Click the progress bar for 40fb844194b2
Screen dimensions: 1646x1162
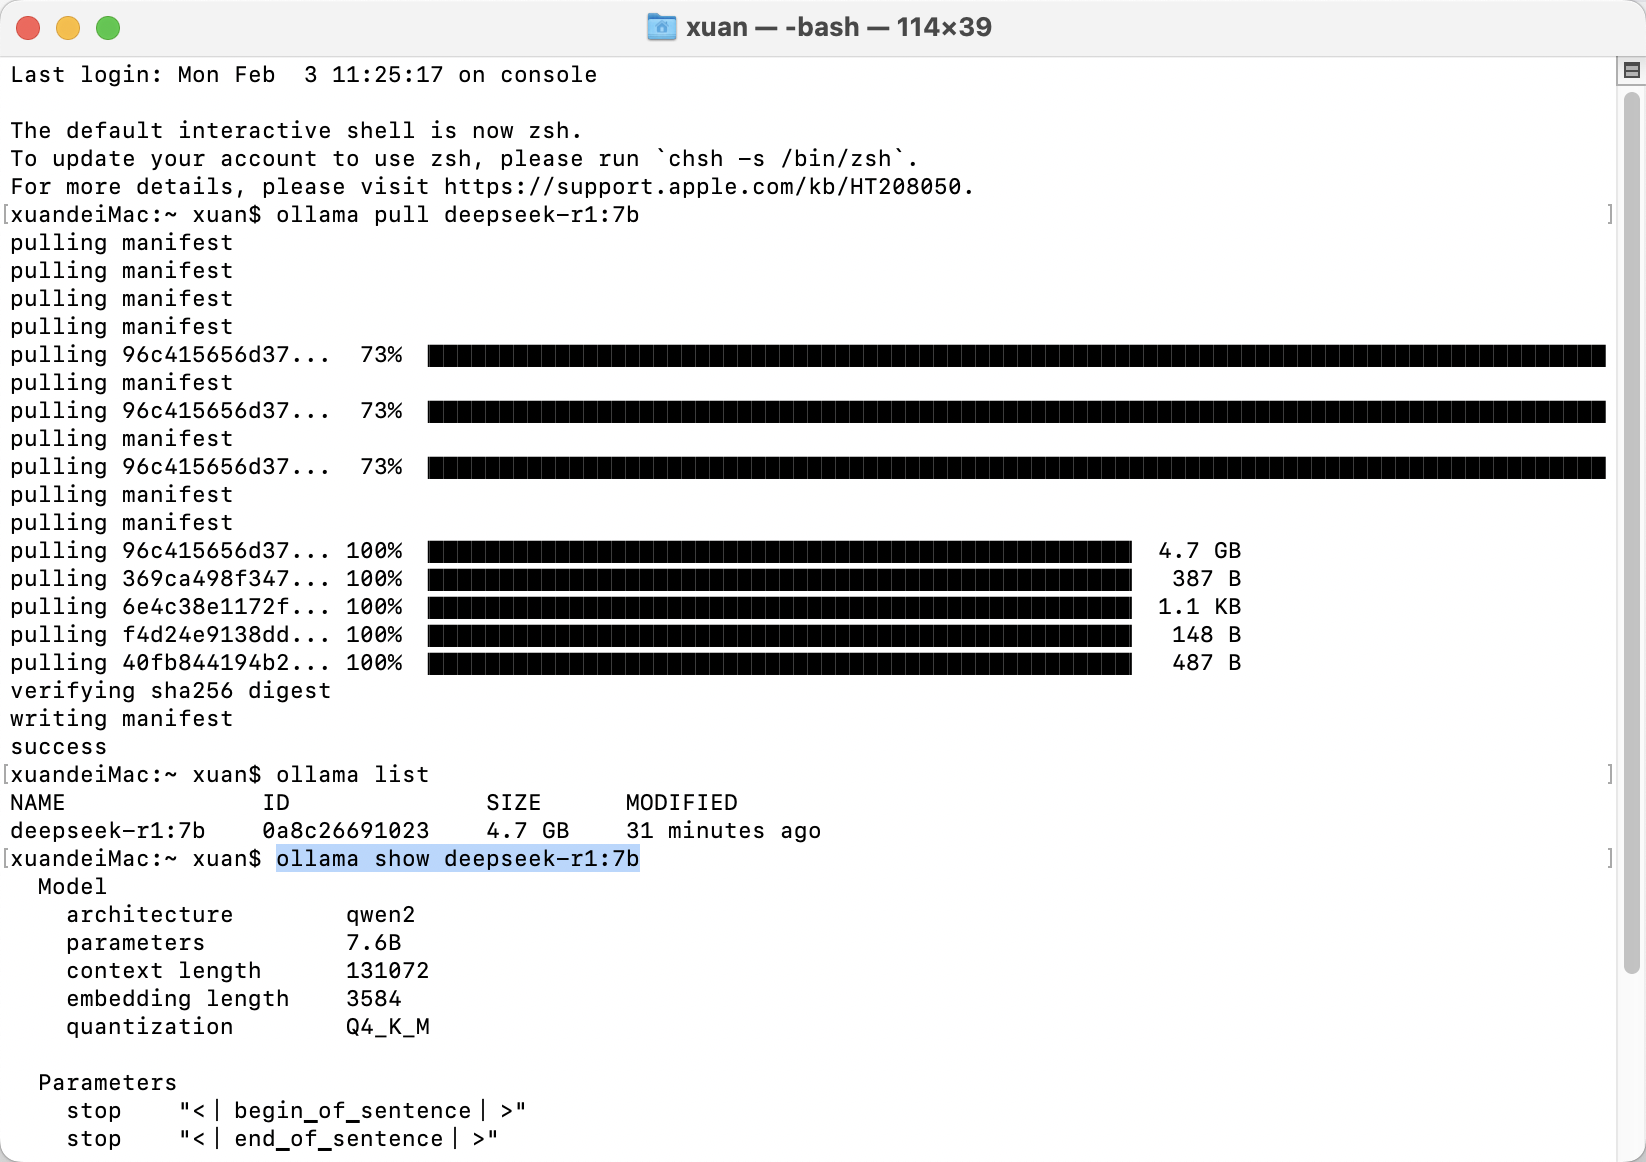click(x=780, y=663)
